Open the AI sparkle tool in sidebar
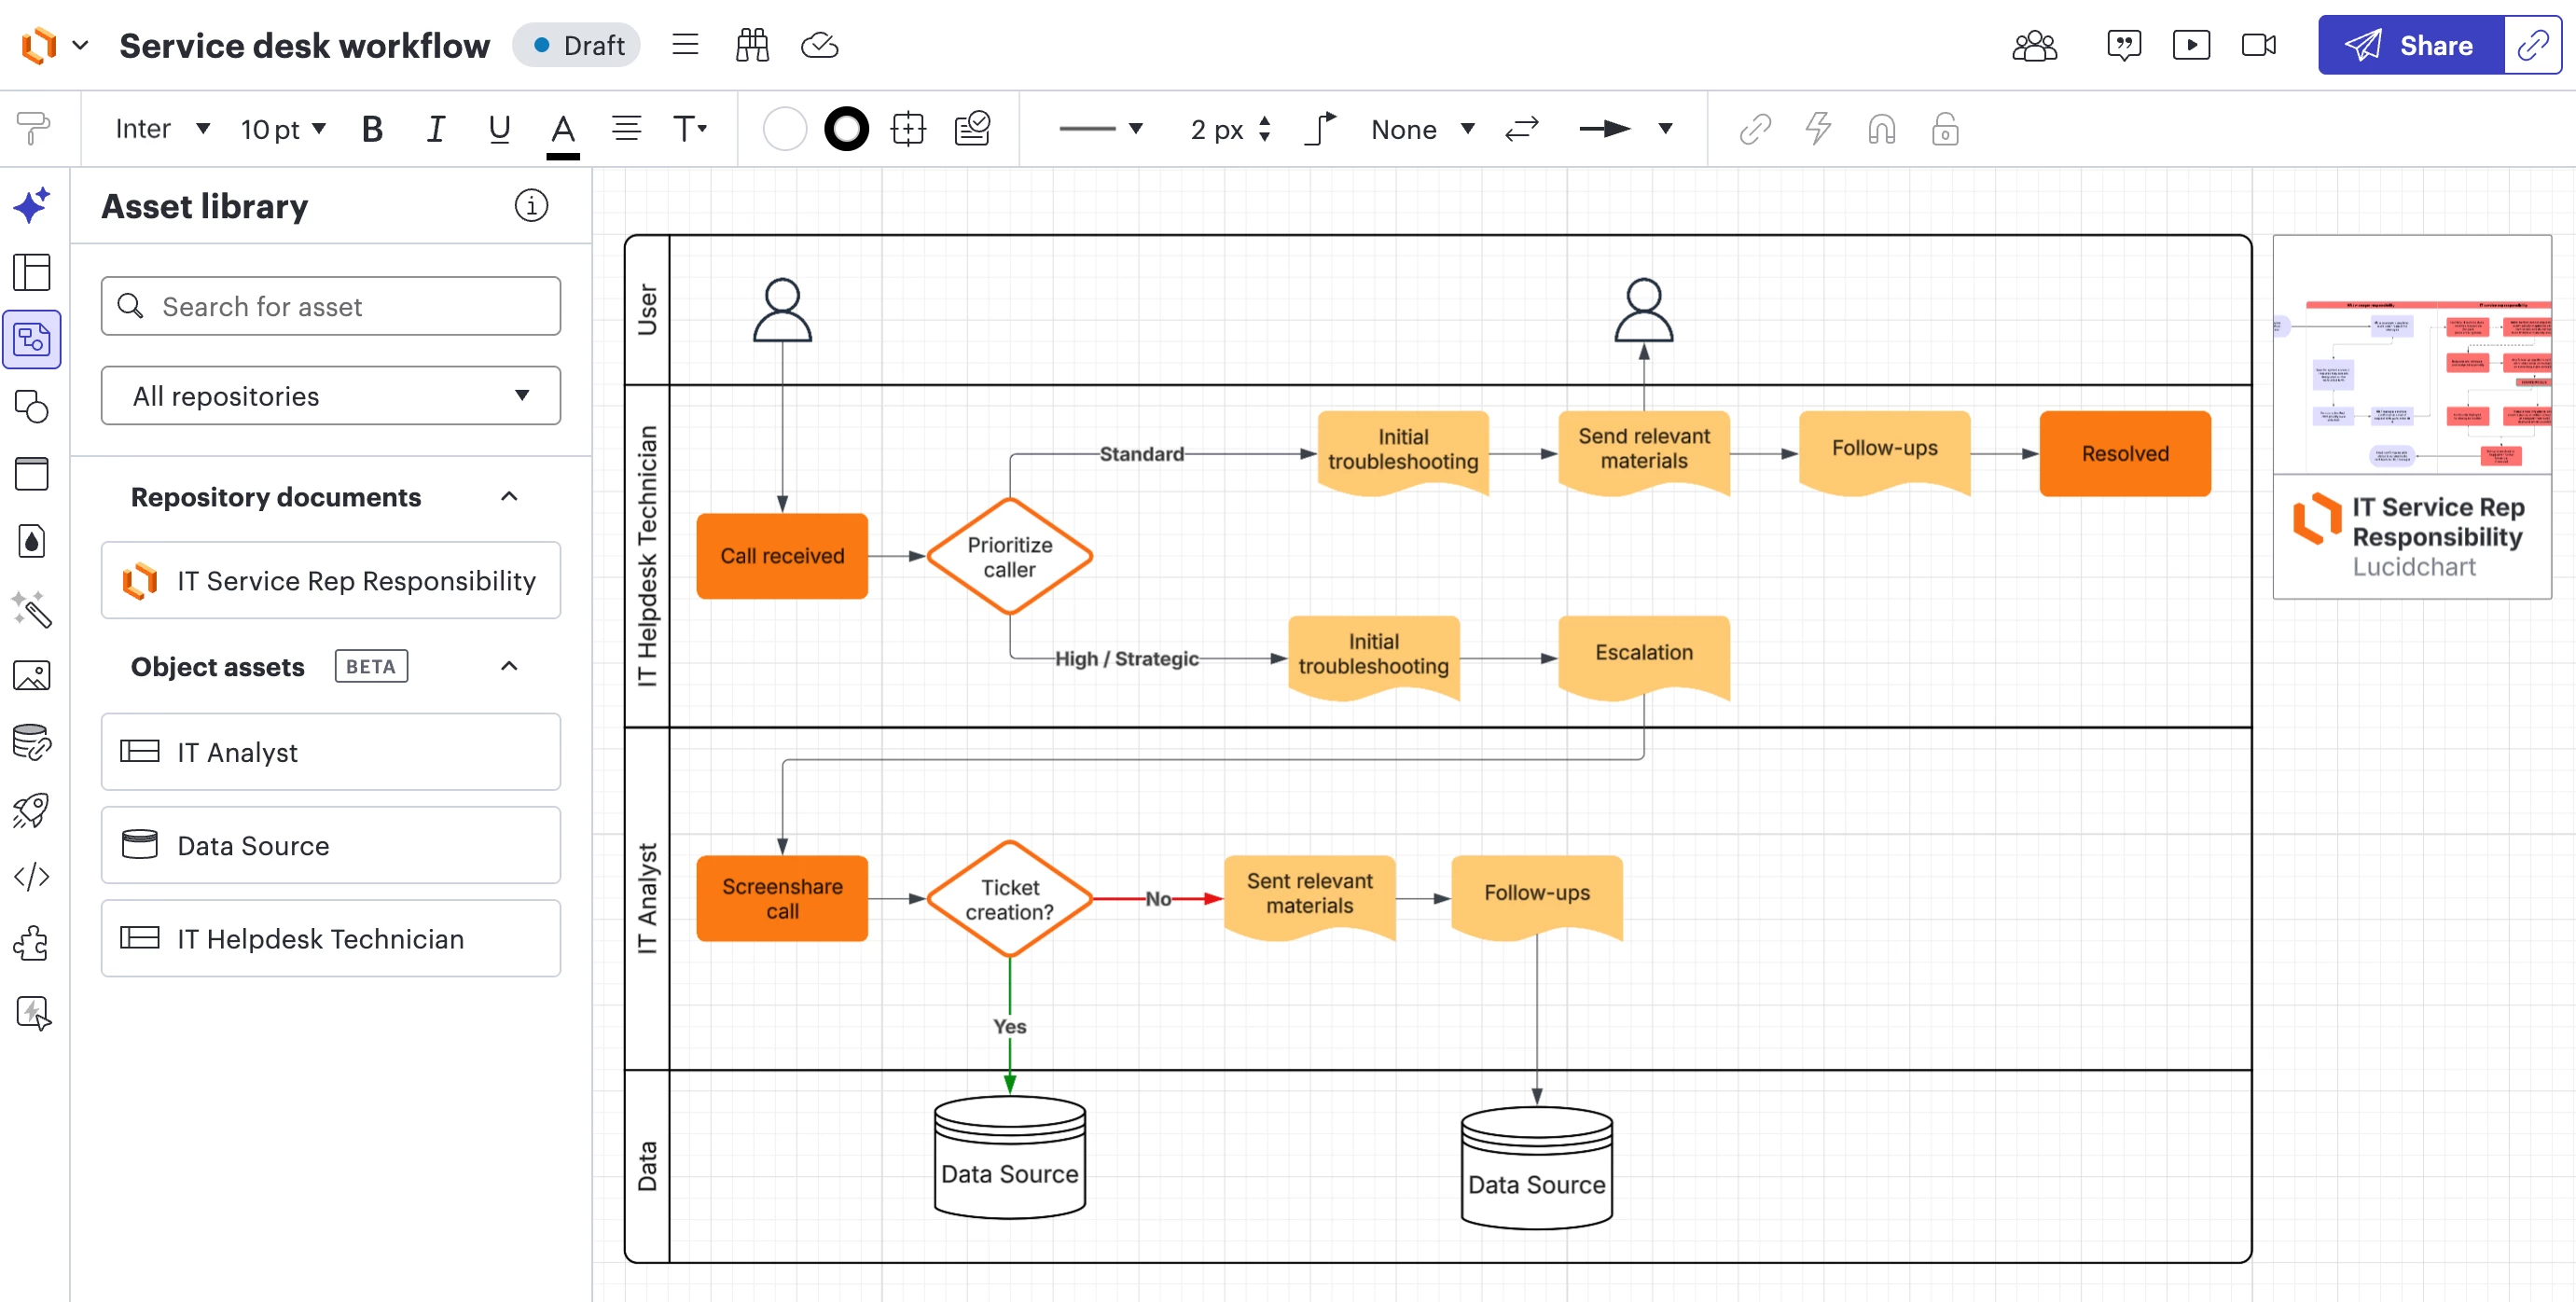 pyautogui.click(x=31, y=205)
